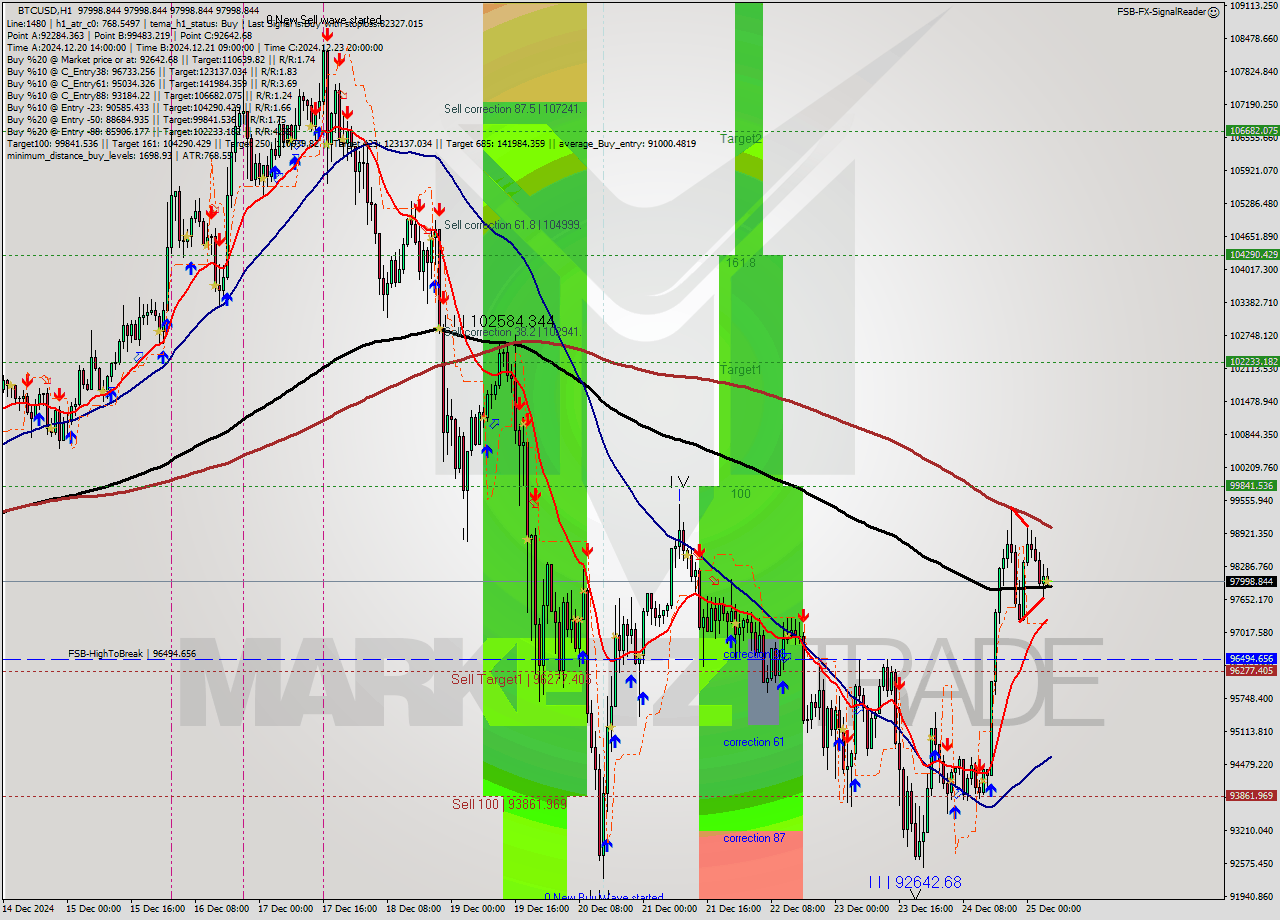1280x920 pixels.
Task: Click the 'Buy %10 @ C_Entry61' info line
Action: pyautogui.click(x=152, y=83)
